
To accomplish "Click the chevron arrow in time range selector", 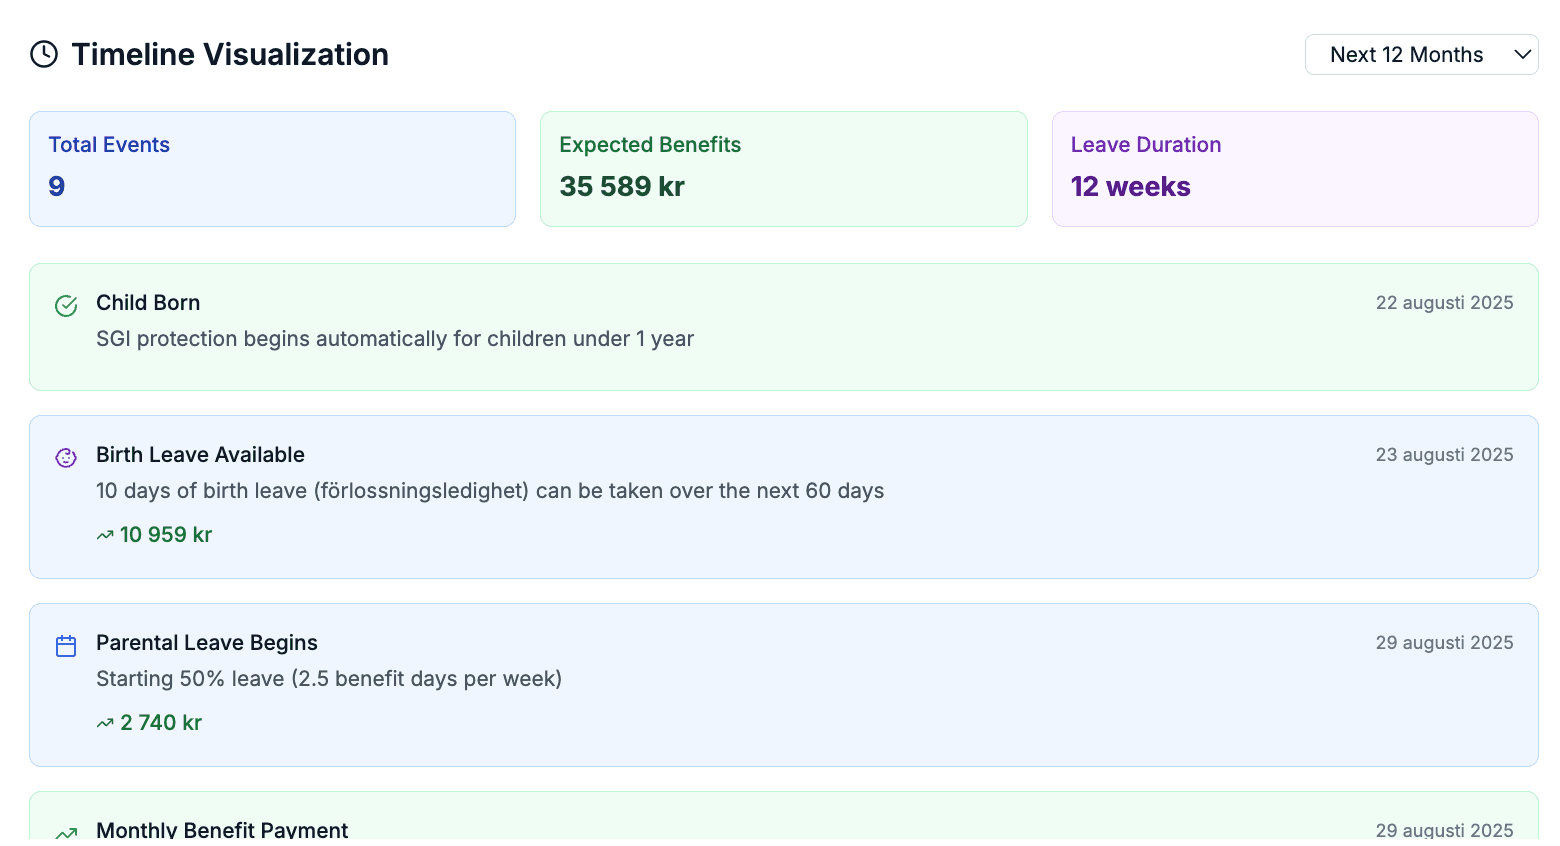I will (x=1523, y=55).
